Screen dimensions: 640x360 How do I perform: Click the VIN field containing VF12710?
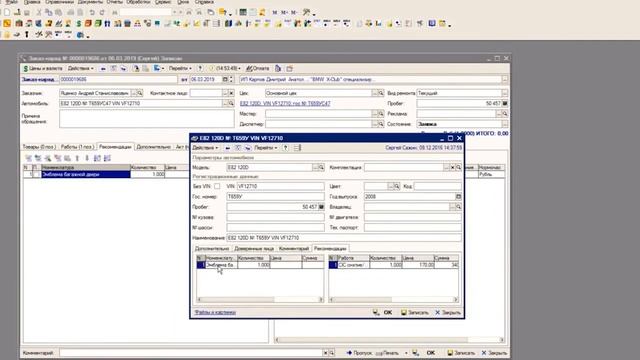coord(280,187)
